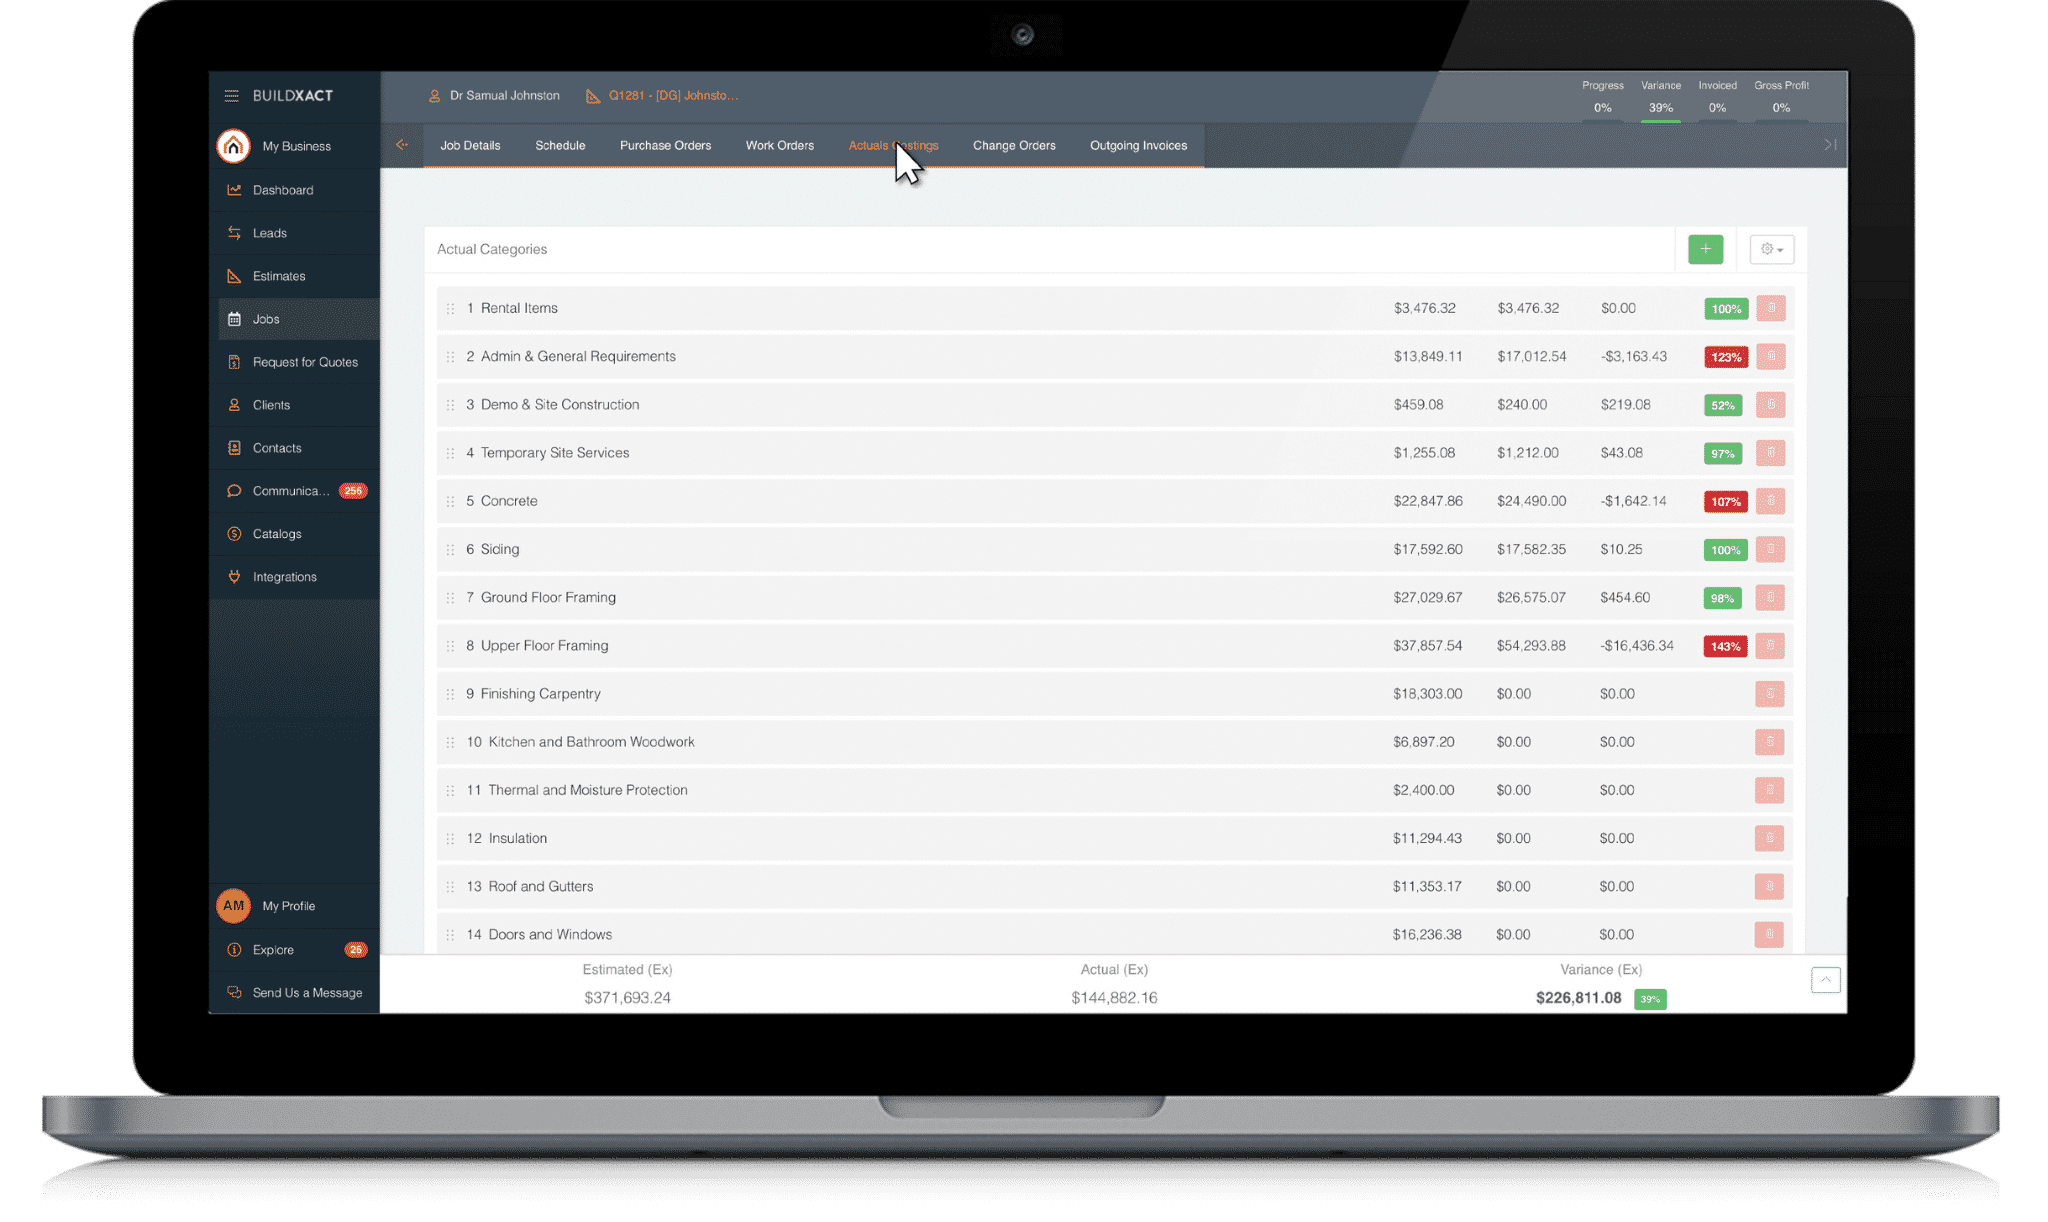This screenshot has width=2048, height=1222.
Task: Click green add category plus button
Action: click(x=1705, y=249)
